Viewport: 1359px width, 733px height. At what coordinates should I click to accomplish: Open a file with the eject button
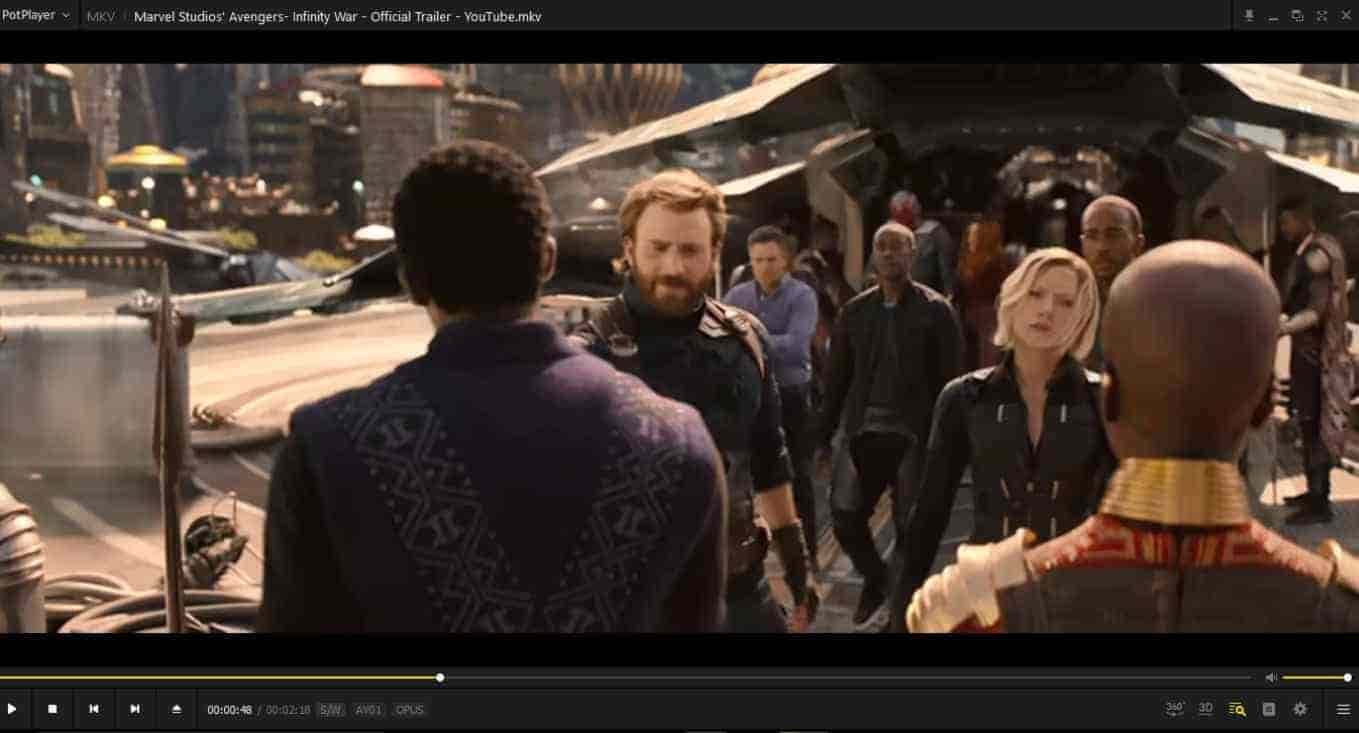point(177,709)
